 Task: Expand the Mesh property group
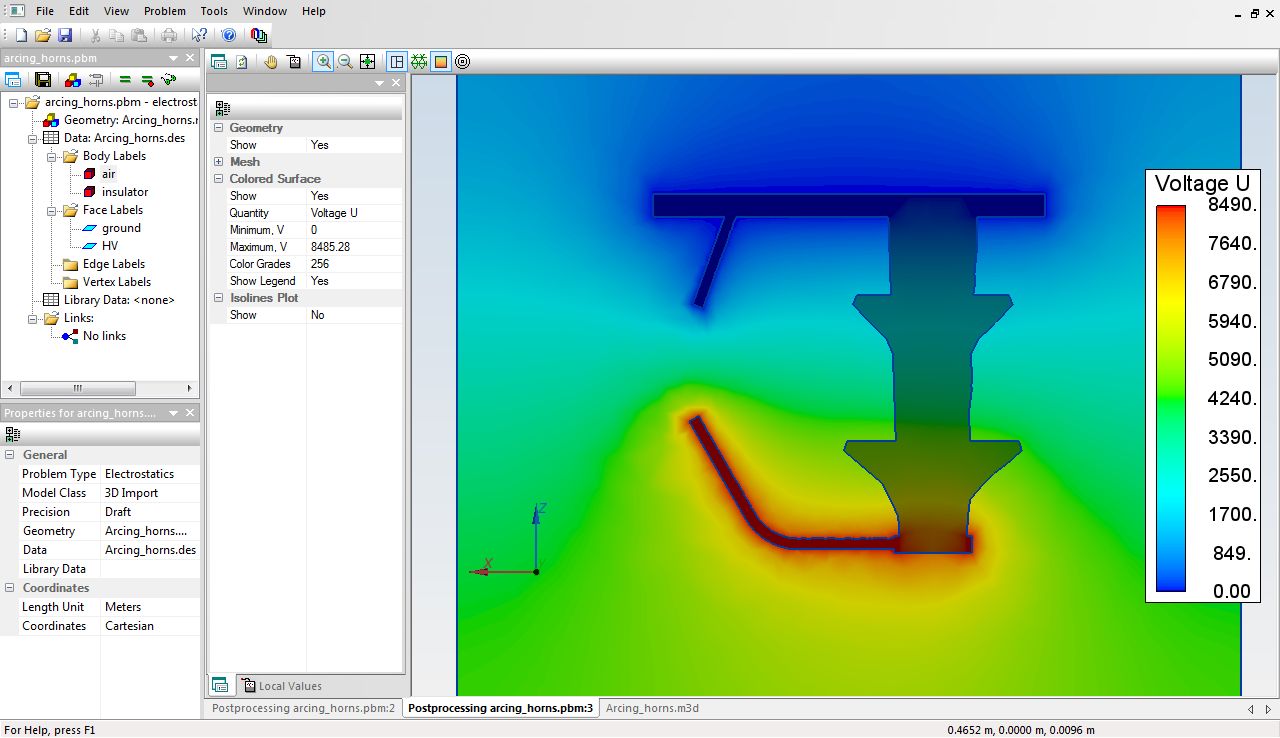point(218,162)
